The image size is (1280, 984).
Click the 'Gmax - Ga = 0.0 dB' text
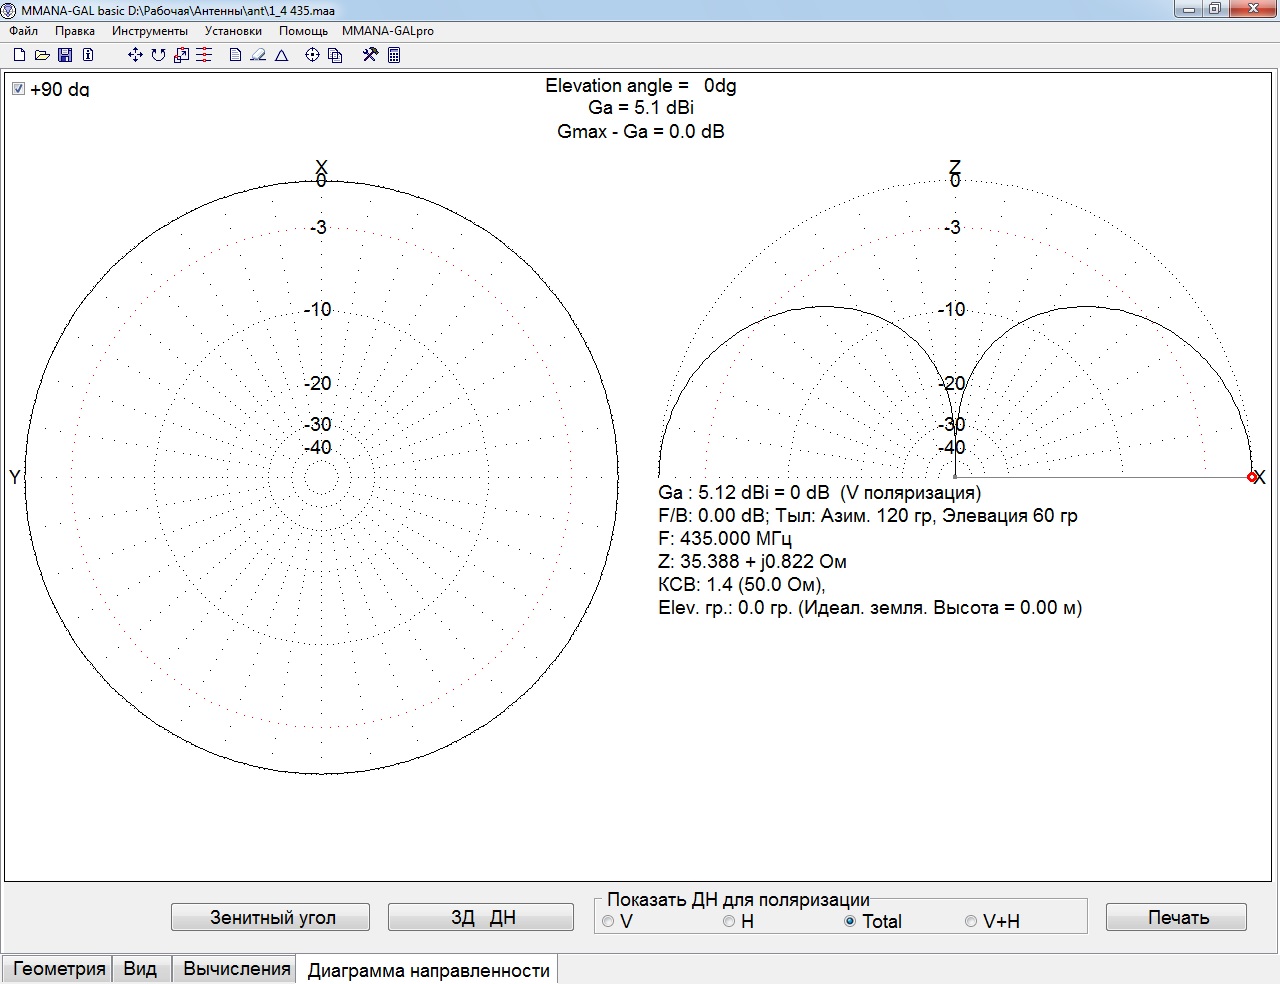point(641,131)
